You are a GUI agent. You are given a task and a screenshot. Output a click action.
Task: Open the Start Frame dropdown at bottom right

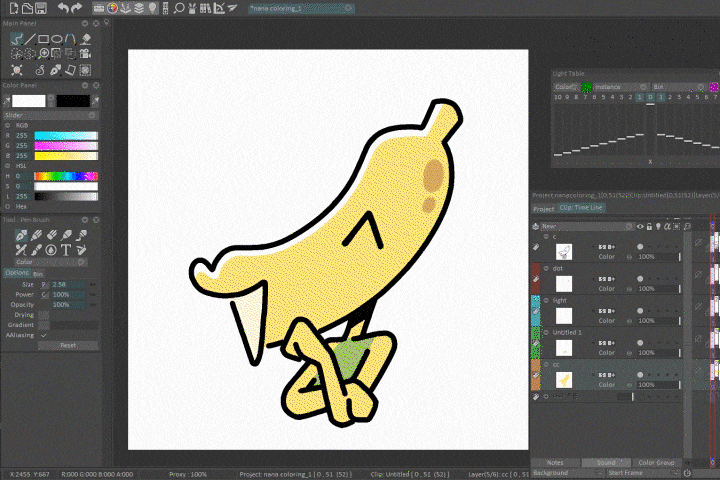point(644,472)
